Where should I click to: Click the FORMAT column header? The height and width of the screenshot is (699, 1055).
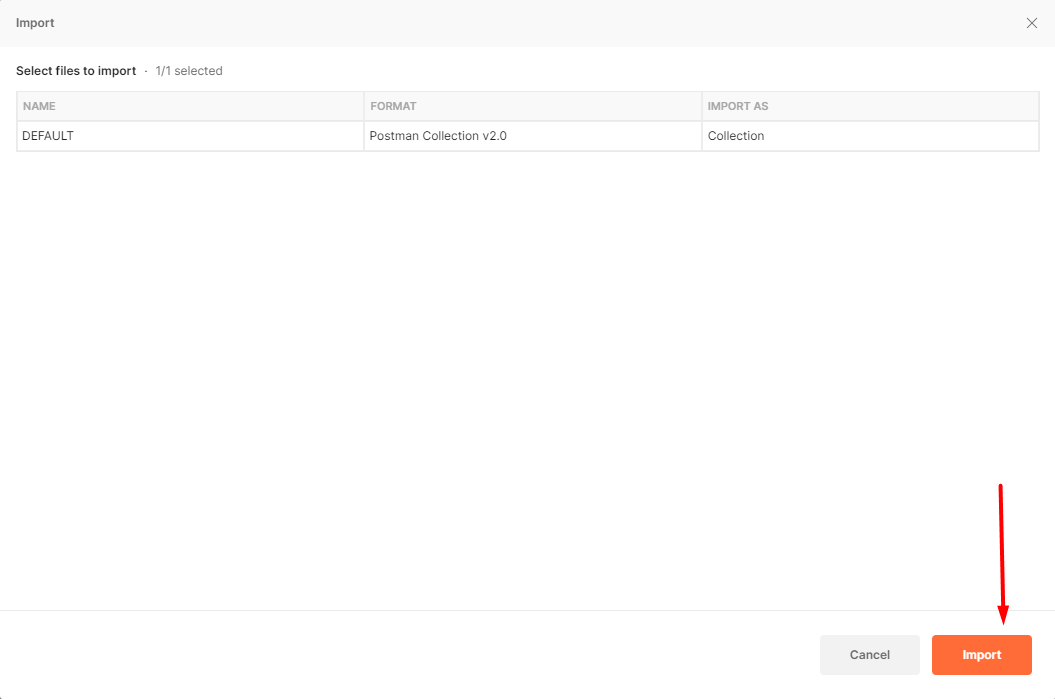point(393,106)
